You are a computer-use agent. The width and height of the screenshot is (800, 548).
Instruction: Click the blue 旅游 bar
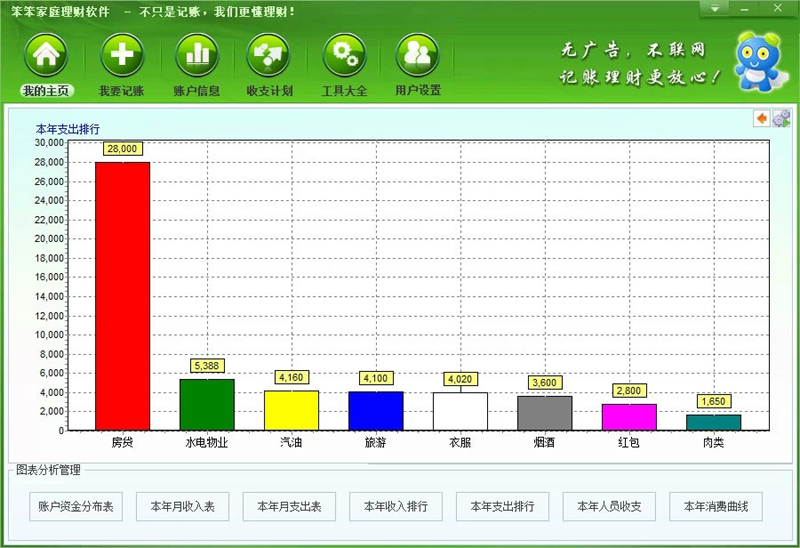376,411
